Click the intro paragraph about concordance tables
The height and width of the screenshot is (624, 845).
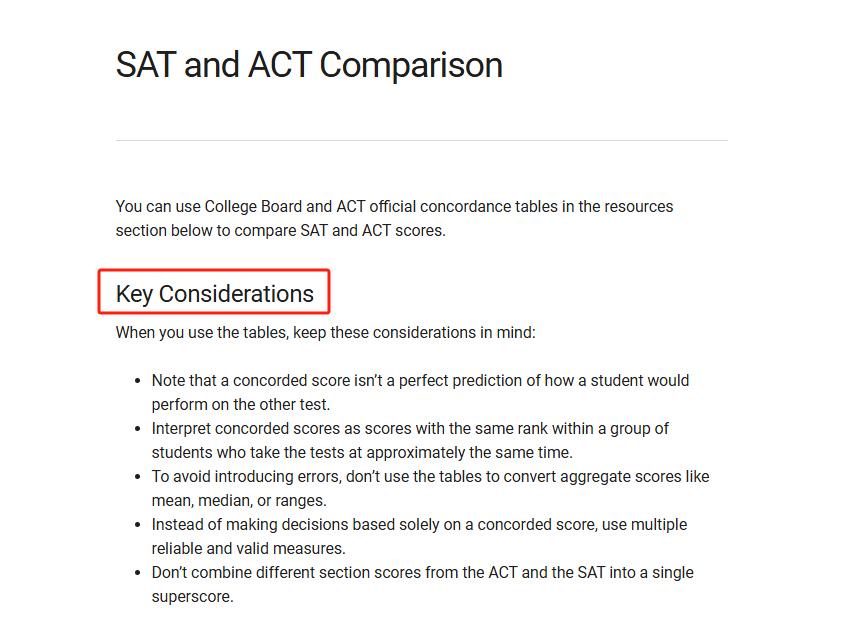pyautogui.click(x=394, y=218)
